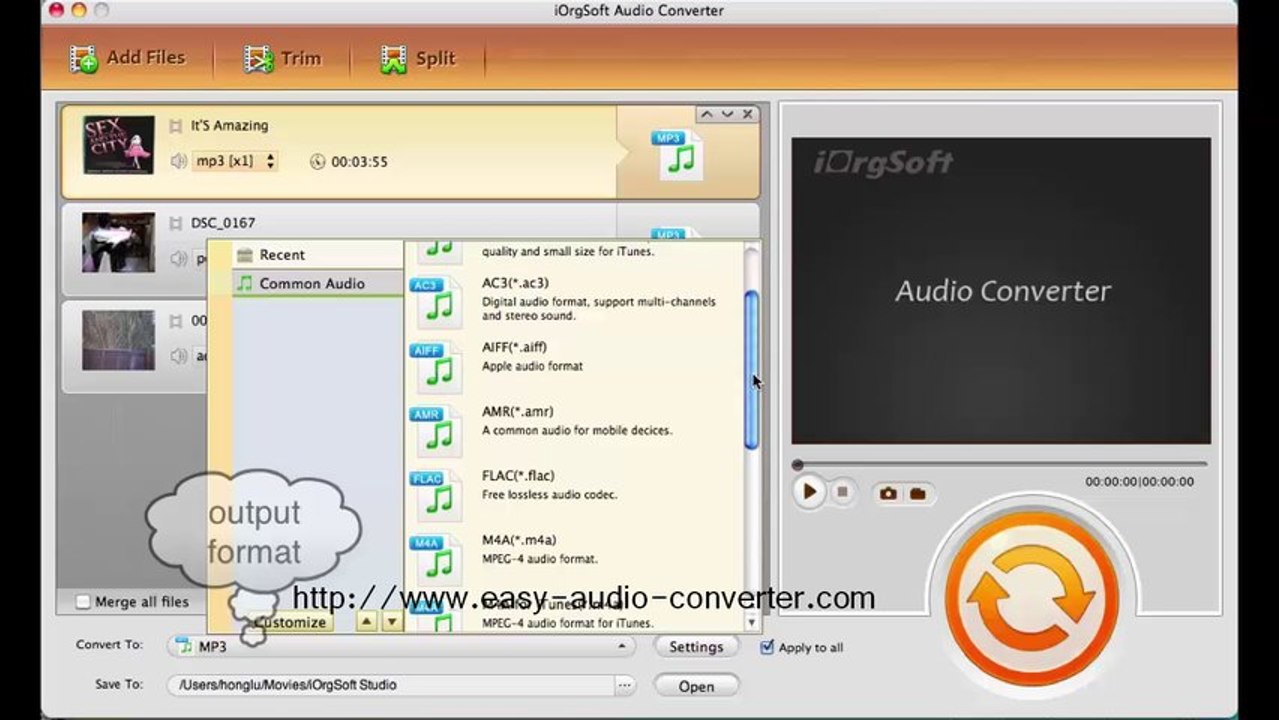Image resolution: width=1279 pixels, height=720 pixels.
Task: Click the film icon beside DSC_0167
Action: click(x=175, y=223)
